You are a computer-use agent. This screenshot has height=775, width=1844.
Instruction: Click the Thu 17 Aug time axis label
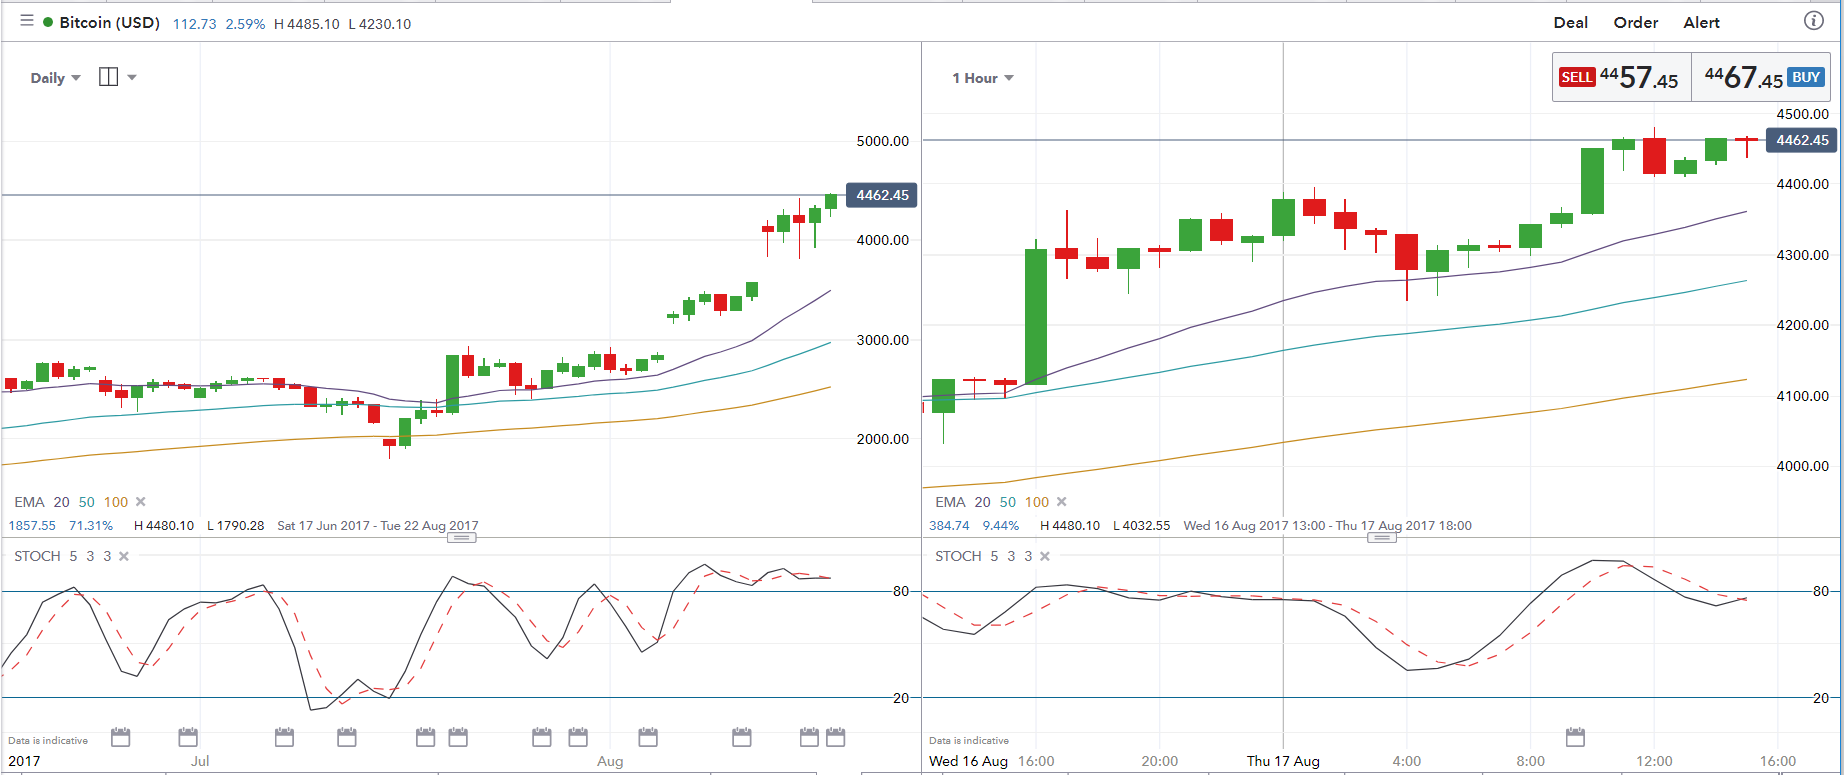1283,761
